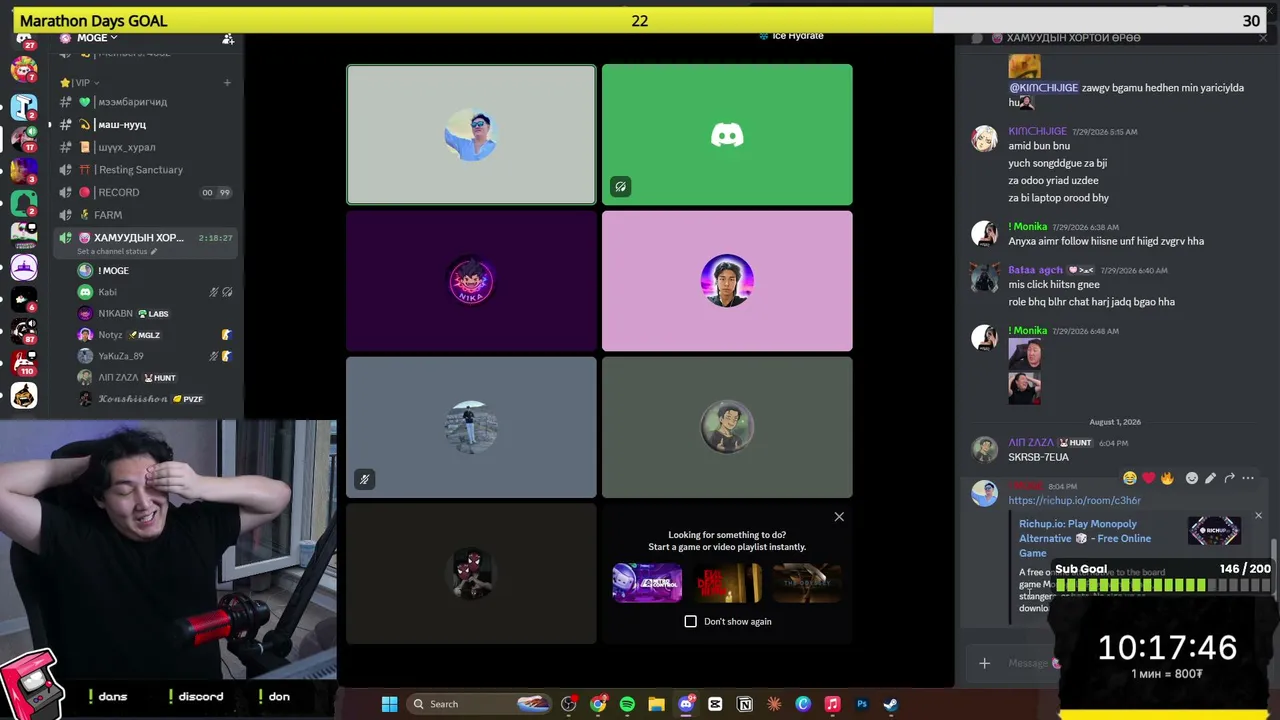Open the Richup.io embed title link
1280x720 pixels.
(x=1085, y=538)
